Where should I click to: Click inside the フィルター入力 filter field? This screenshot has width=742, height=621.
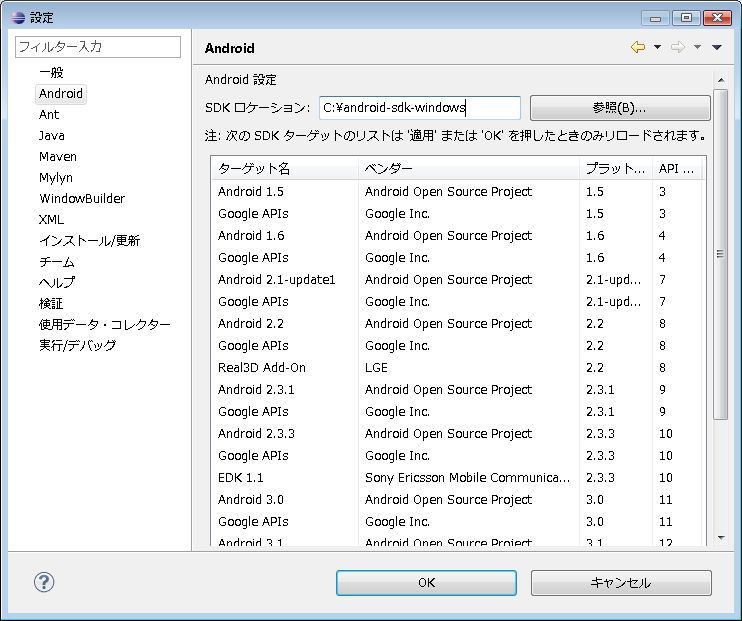(x=98, y=47)
